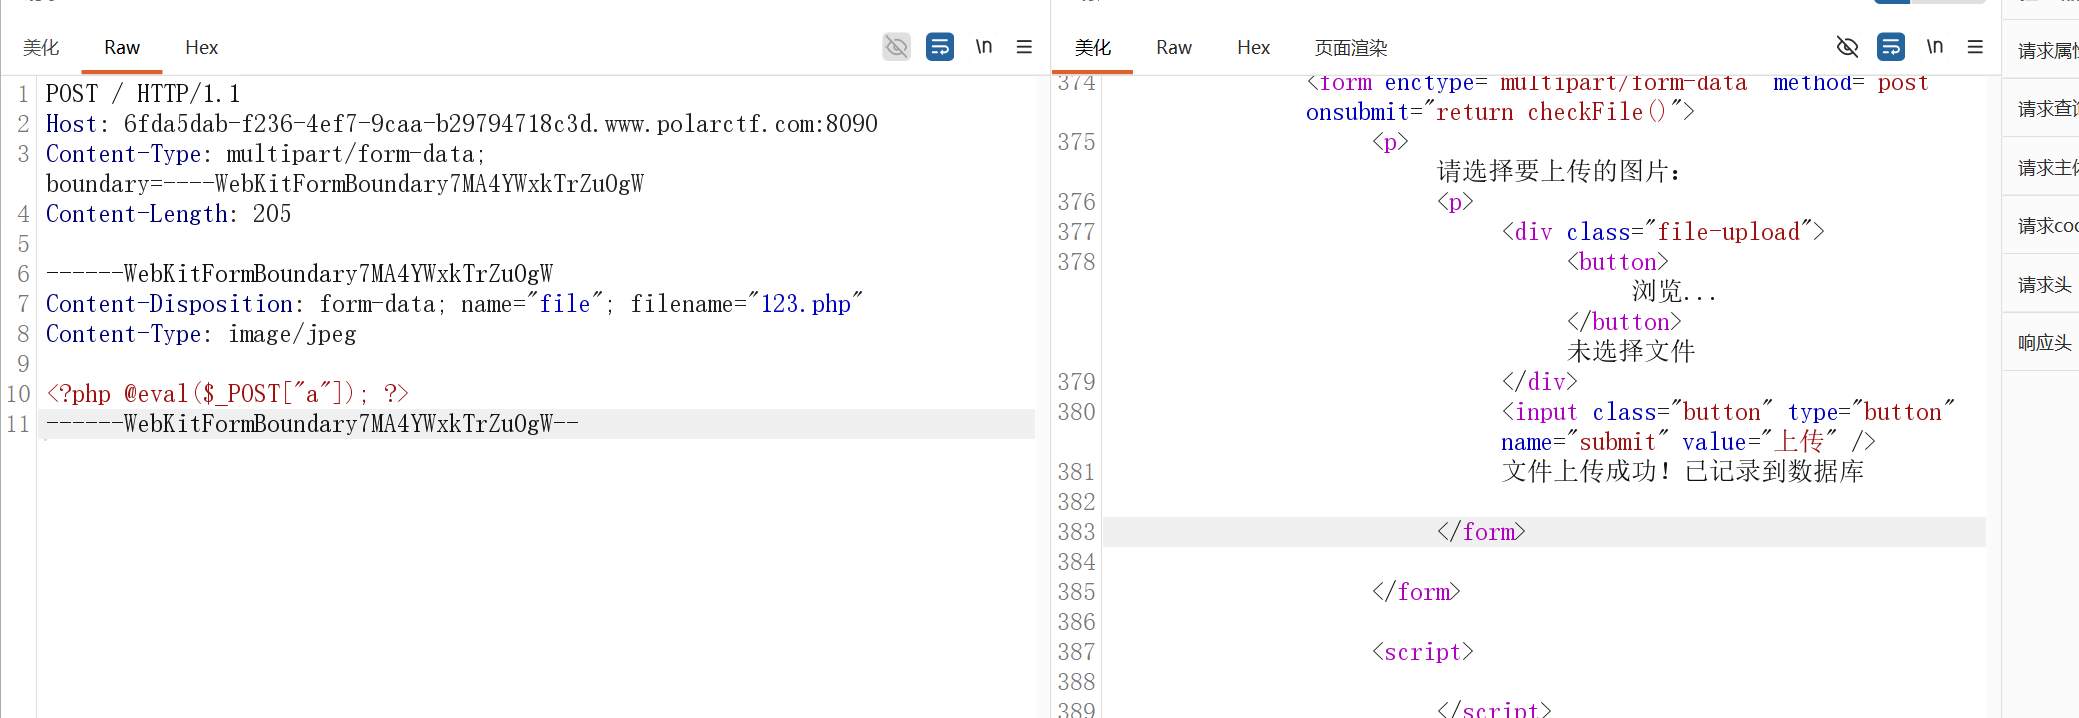
Task: Click text 文件上传成功！已记录到数据库 in response
Action: coord(1683,472)
